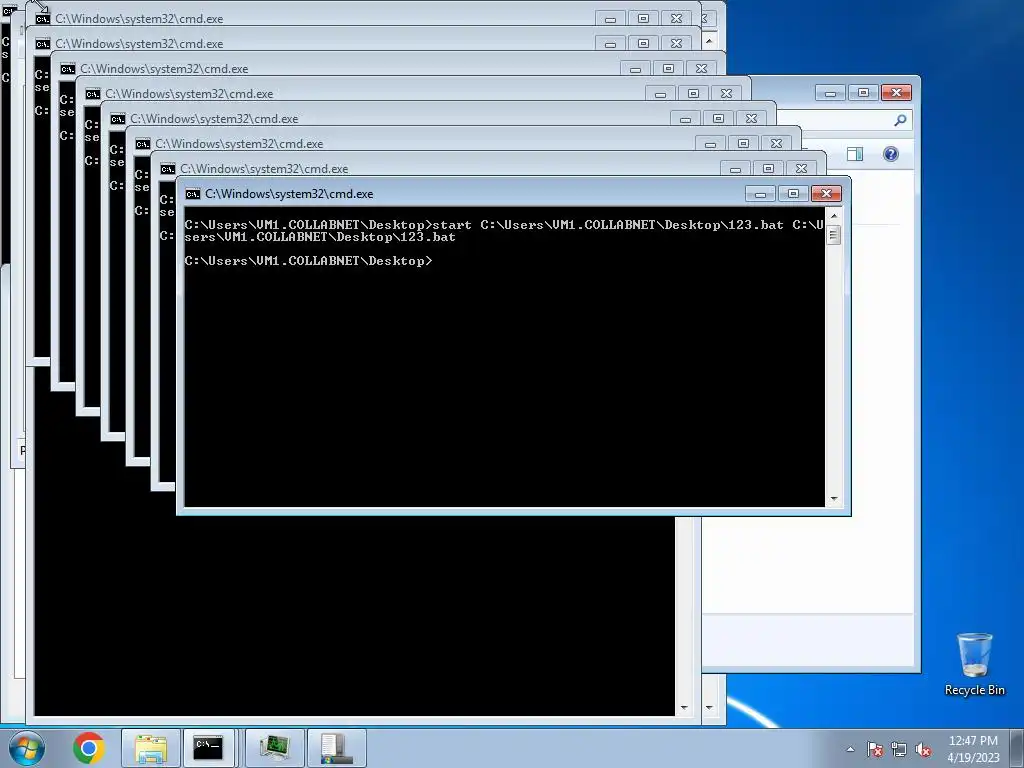
Task: Launch Google Chrome from the taskbar
Action: (x=89, y=748)
